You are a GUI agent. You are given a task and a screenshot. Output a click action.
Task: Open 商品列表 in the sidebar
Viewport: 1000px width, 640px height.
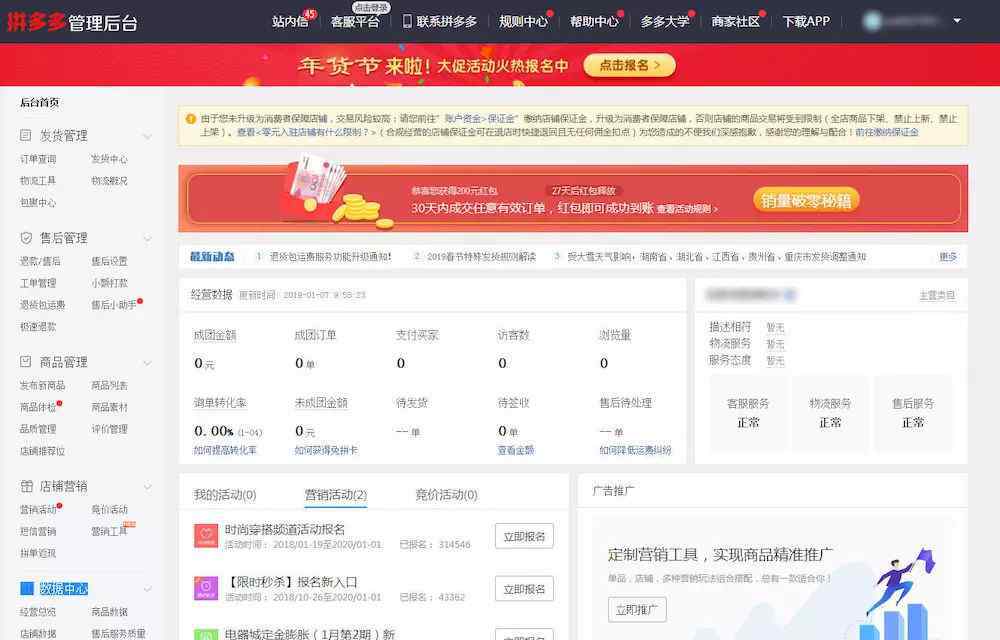[x=109, y=385]
